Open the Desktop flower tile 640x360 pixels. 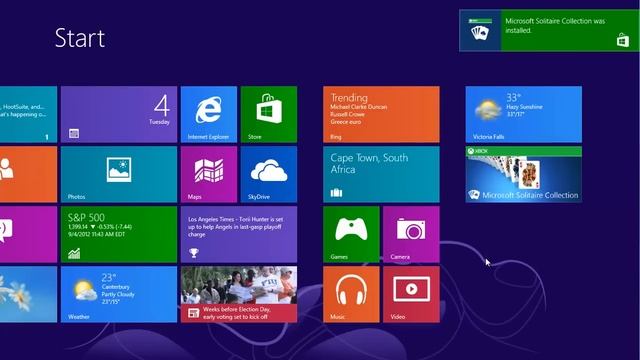coord(28,294)
